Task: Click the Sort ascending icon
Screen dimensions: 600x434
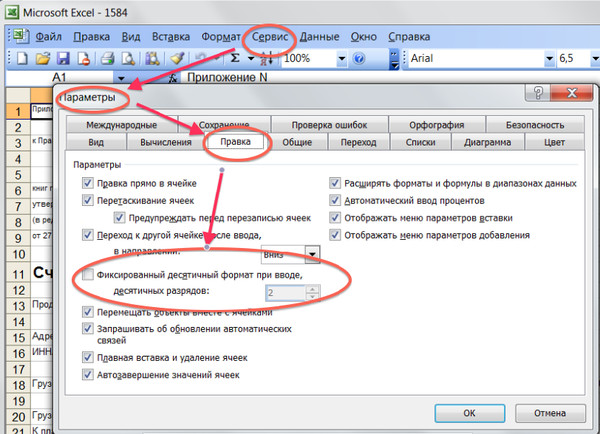Action: [267, 59]
